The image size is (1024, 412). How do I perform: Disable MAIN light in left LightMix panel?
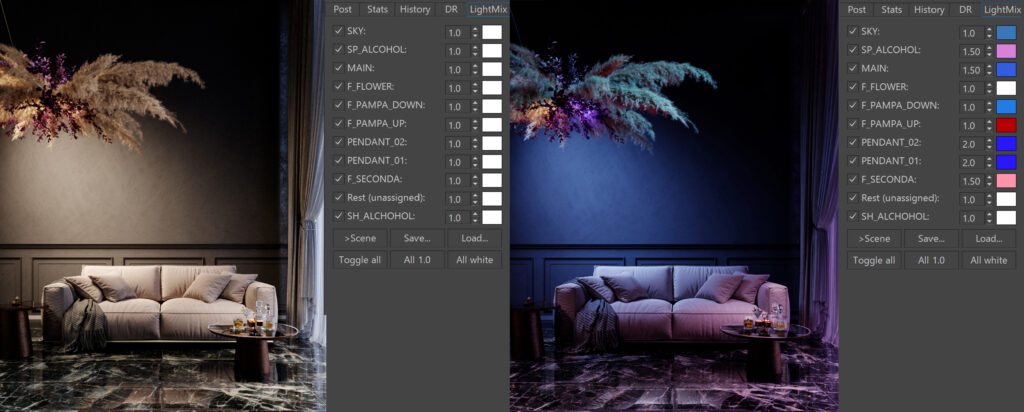[338, 68]
